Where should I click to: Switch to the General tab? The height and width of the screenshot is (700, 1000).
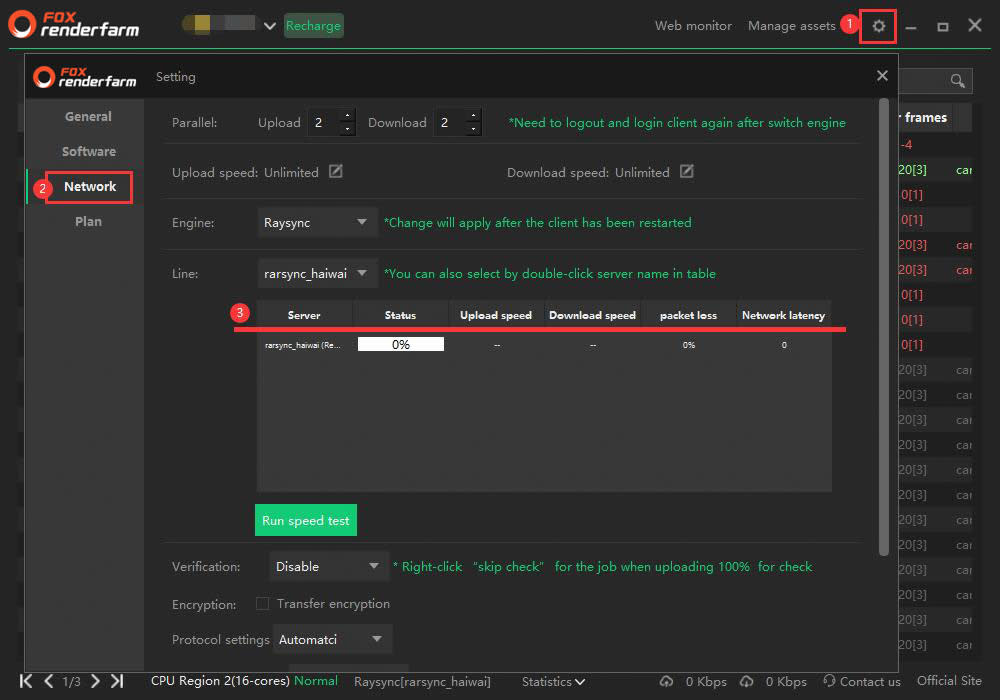click(x=88, y=117)
